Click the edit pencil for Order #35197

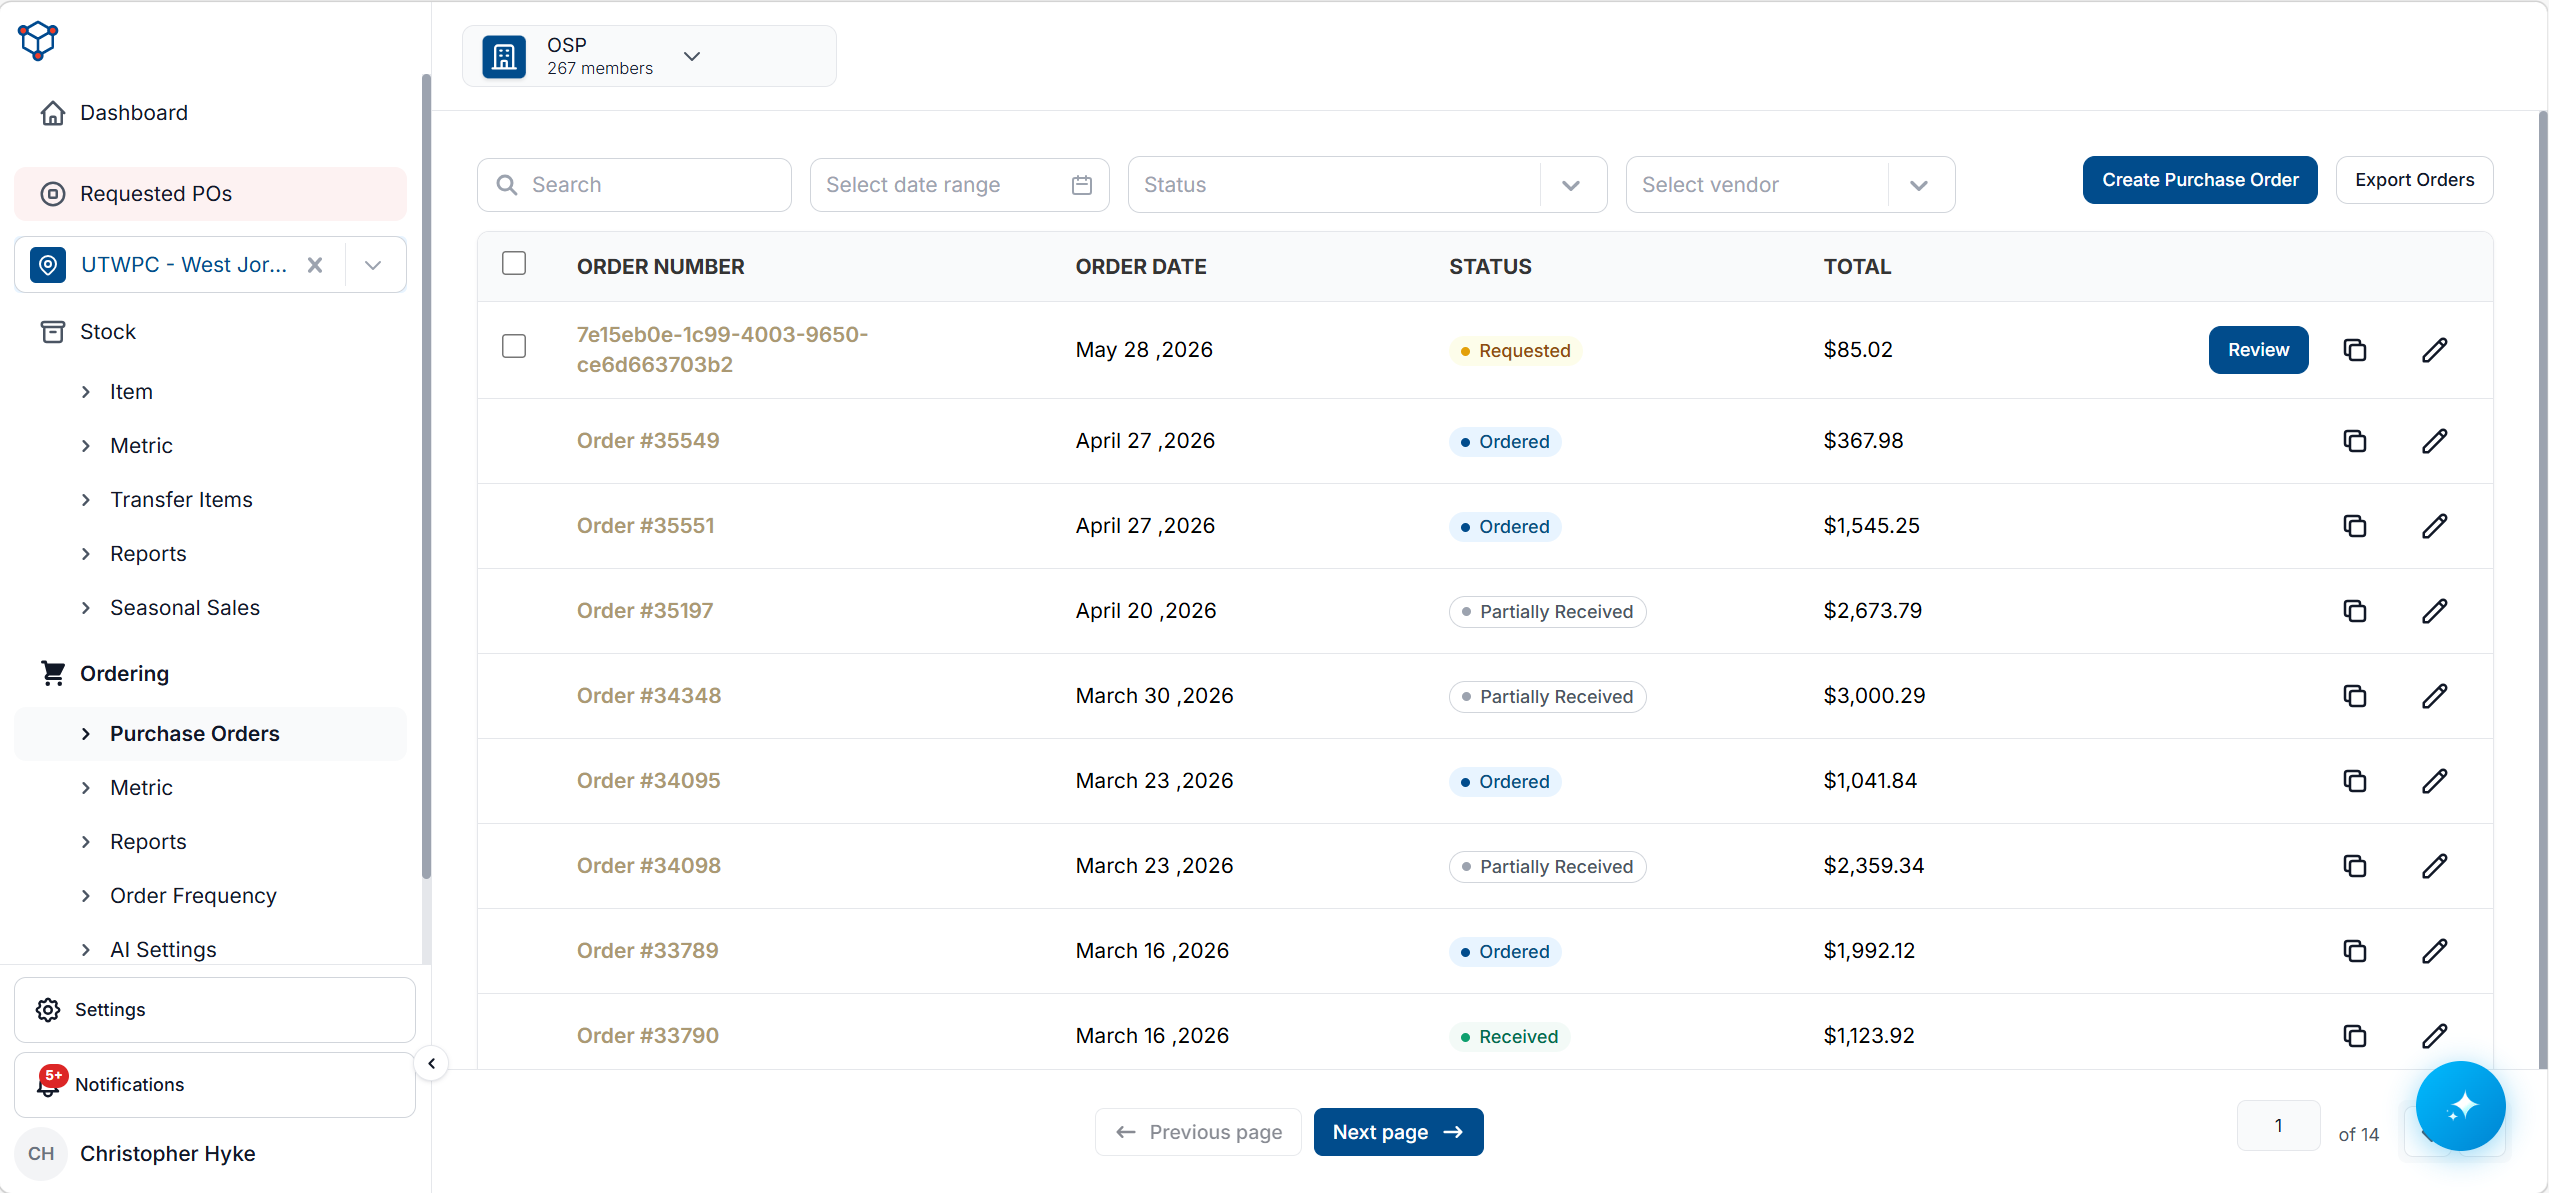(2434, 611)
